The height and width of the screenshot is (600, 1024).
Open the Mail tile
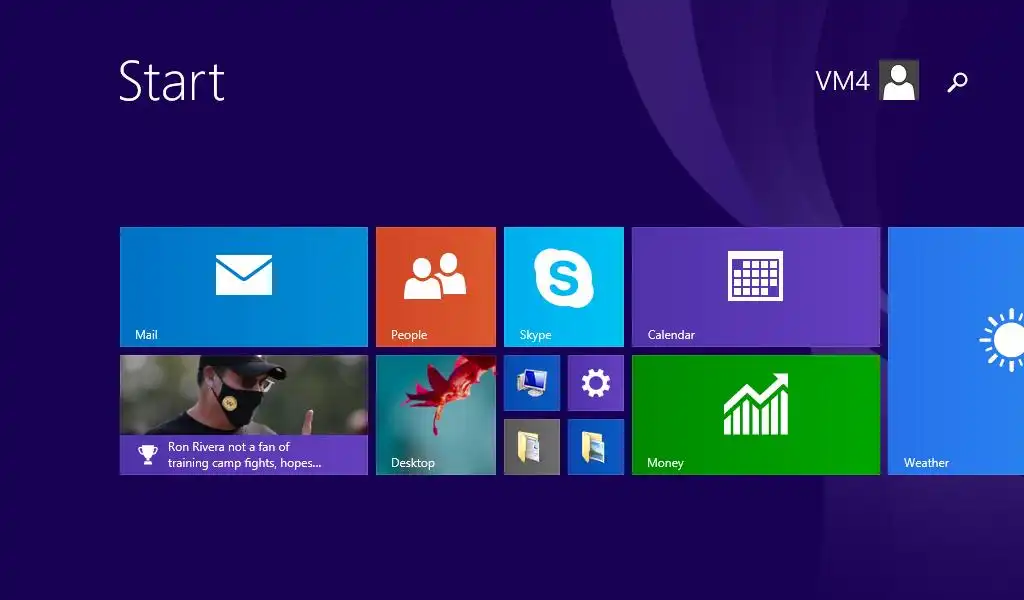244,287
